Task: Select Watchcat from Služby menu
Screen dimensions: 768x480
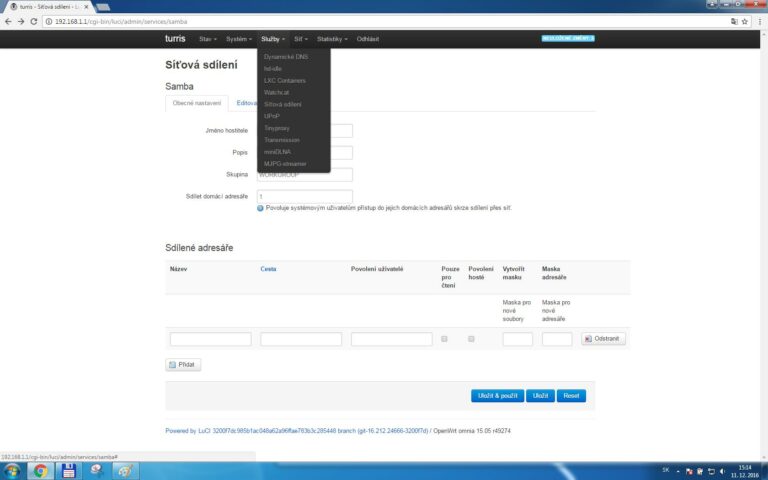Action: [x=276, y=93]
